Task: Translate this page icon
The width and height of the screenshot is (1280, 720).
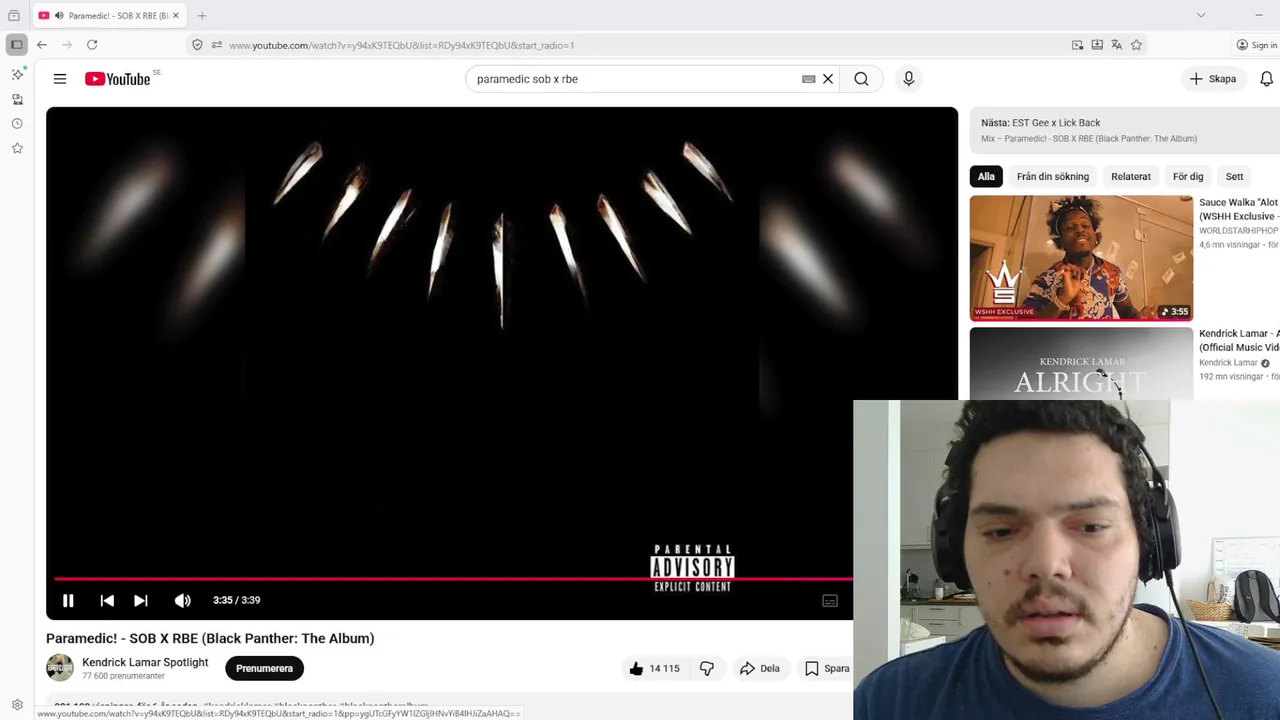Action: (x=1117, y=45)
